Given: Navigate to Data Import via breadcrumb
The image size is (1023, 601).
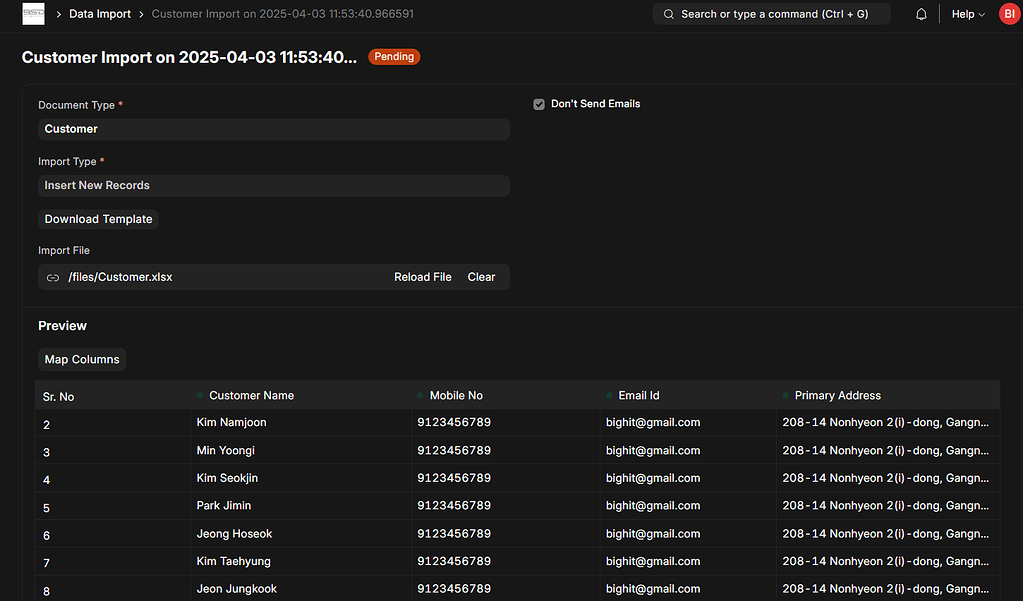Looking at the screenshot, I should point(99,14).
